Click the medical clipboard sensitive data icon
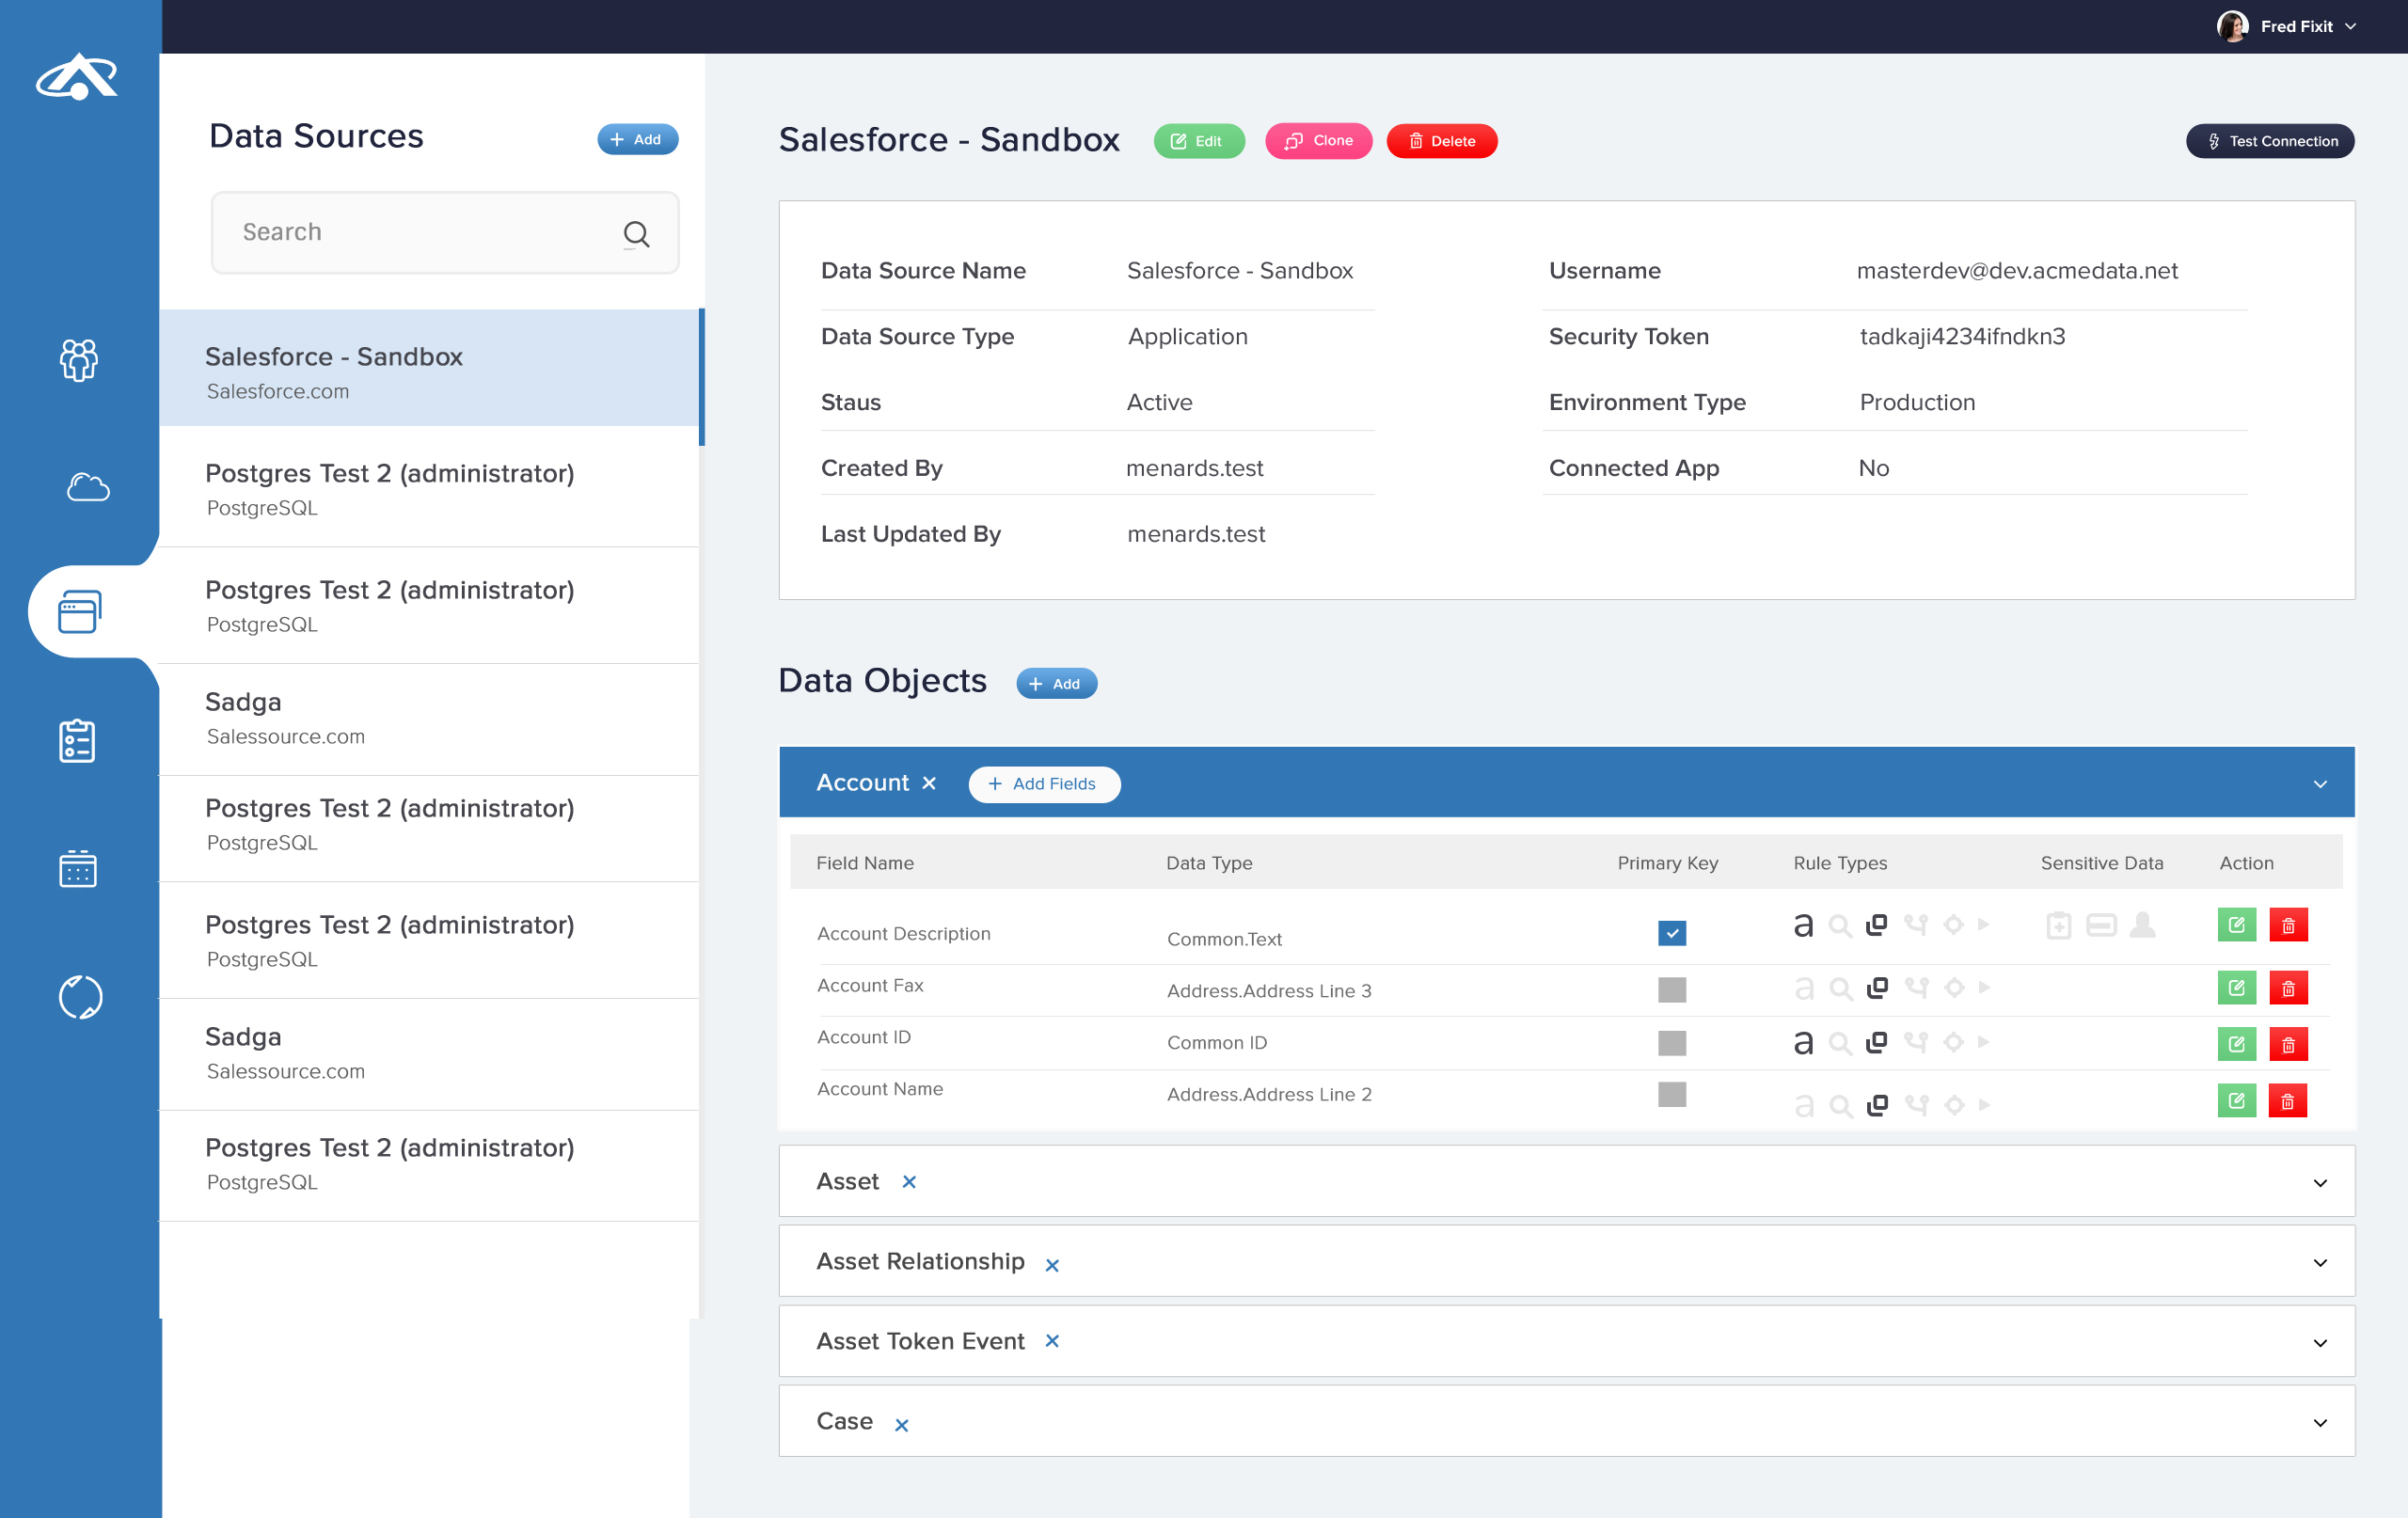2408x1518 pixels. click(2058, 925)
